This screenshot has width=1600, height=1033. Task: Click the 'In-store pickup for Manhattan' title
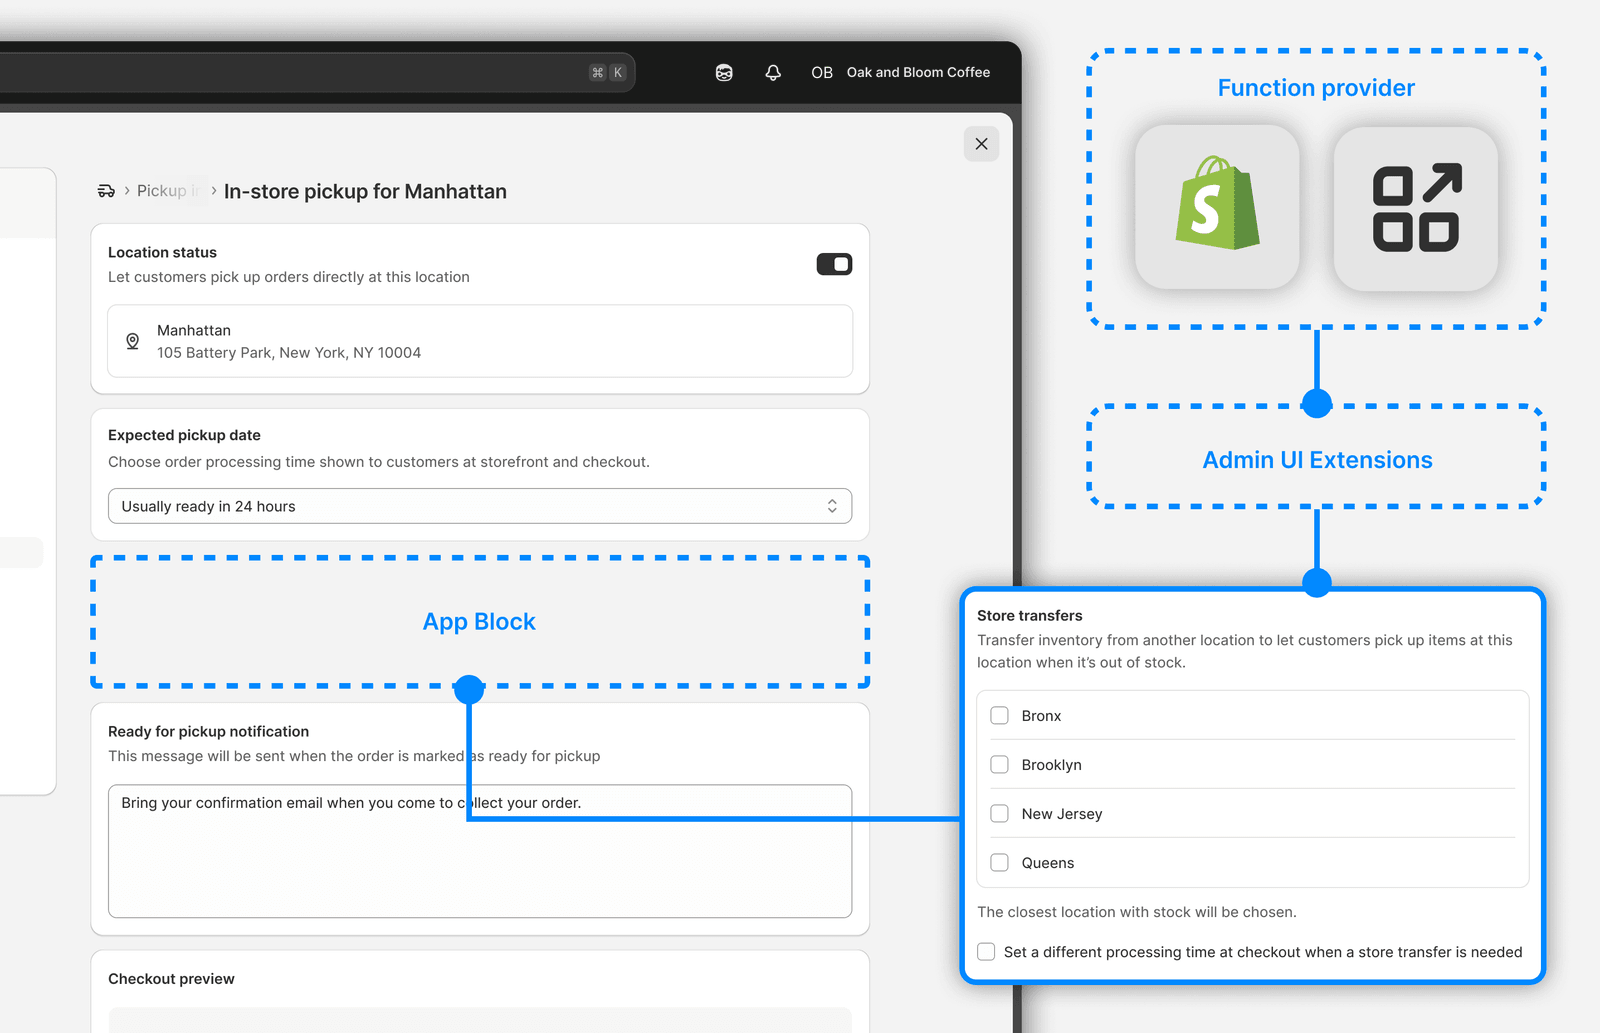(x=365, y=191)
